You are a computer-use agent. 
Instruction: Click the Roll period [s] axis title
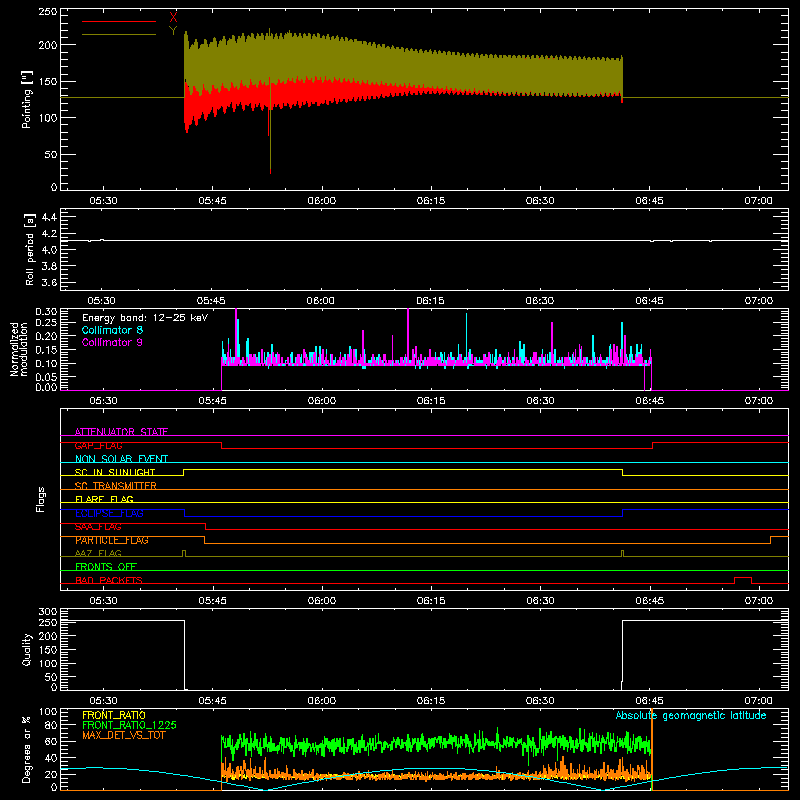29,249
